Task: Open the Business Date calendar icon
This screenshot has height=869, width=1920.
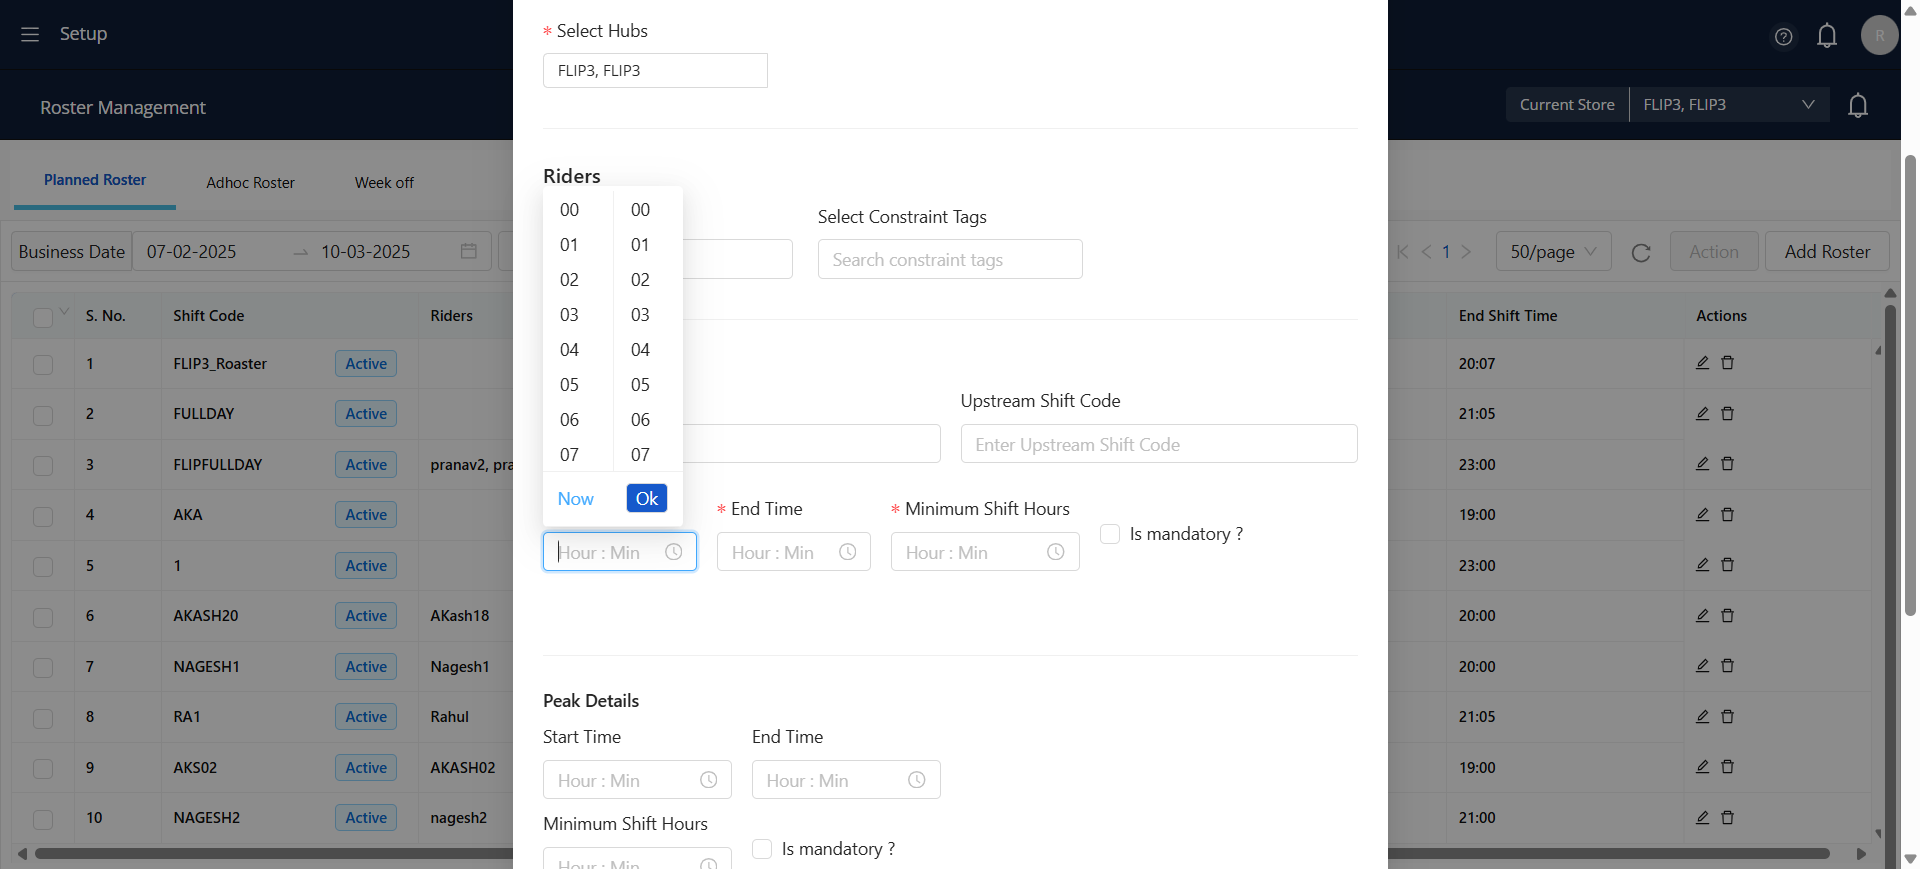Action: [468, 252]
